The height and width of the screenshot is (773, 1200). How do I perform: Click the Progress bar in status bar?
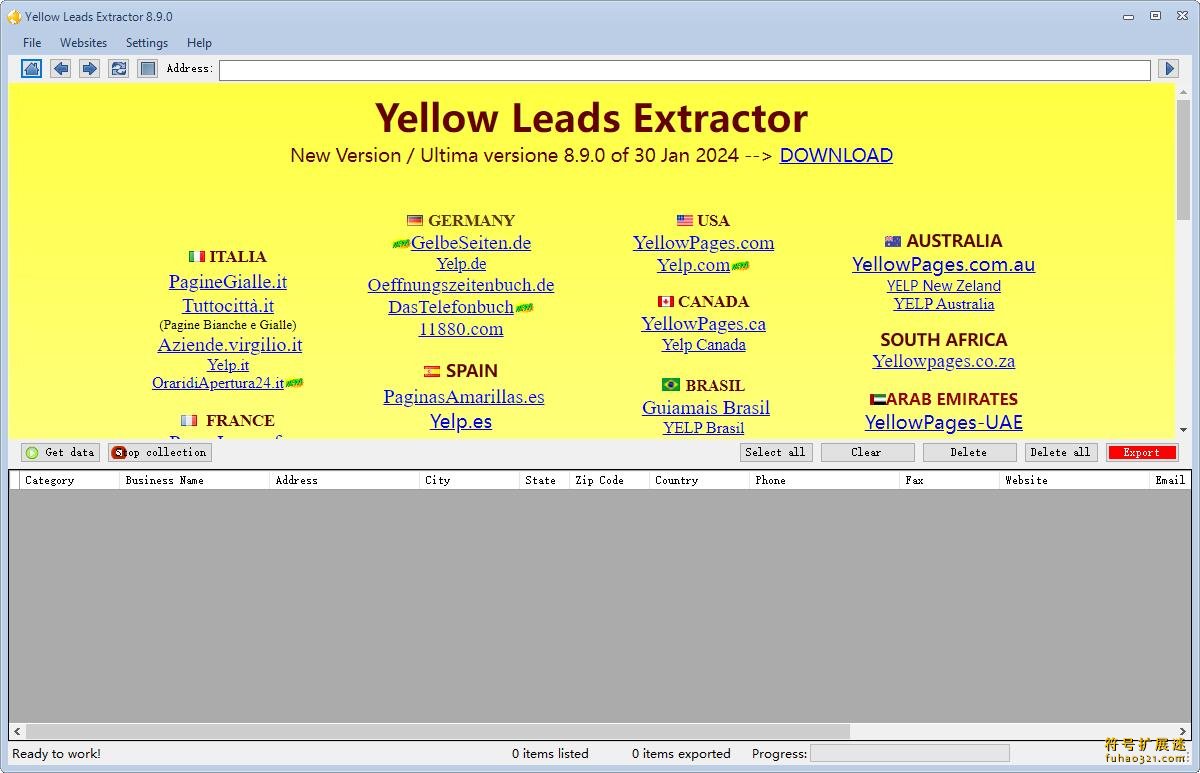(x=910, y=753)
